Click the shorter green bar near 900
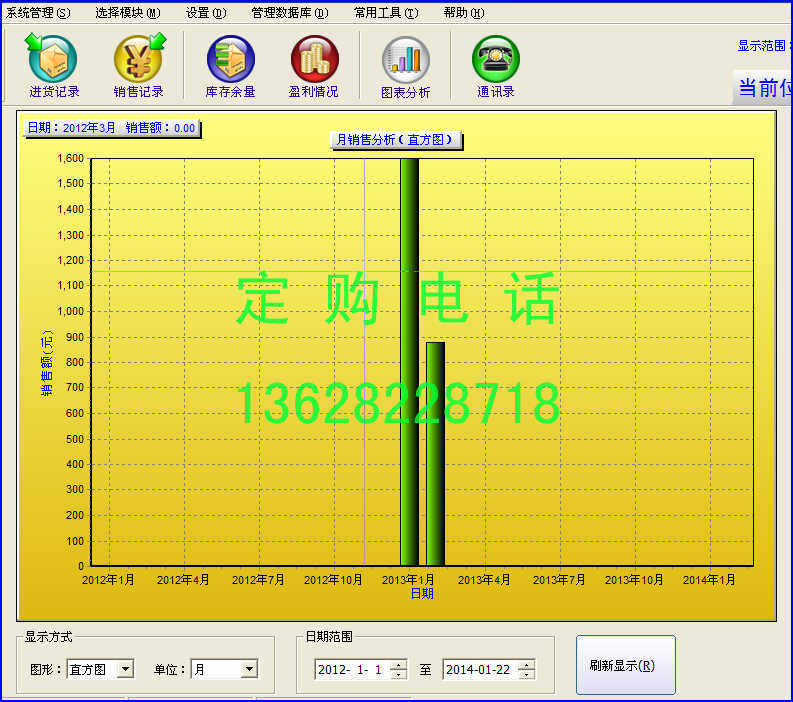Image resolution: width=793 pixels, height=702 pixels. click(435, 454)
